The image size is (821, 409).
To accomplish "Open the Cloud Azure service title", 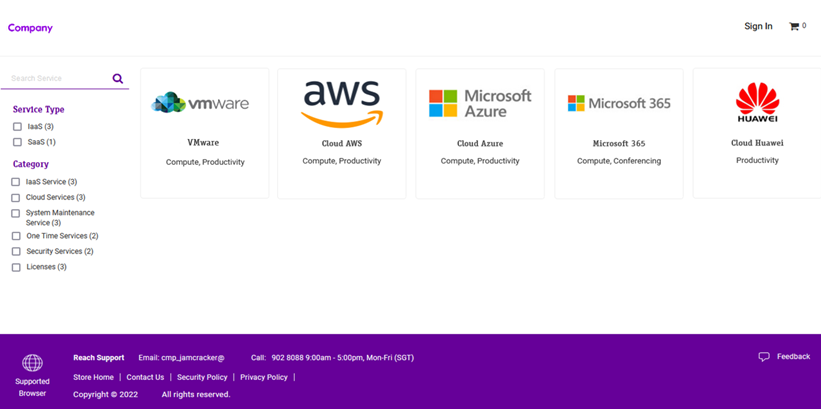I will pyautogui.click(x=480, y=143).
